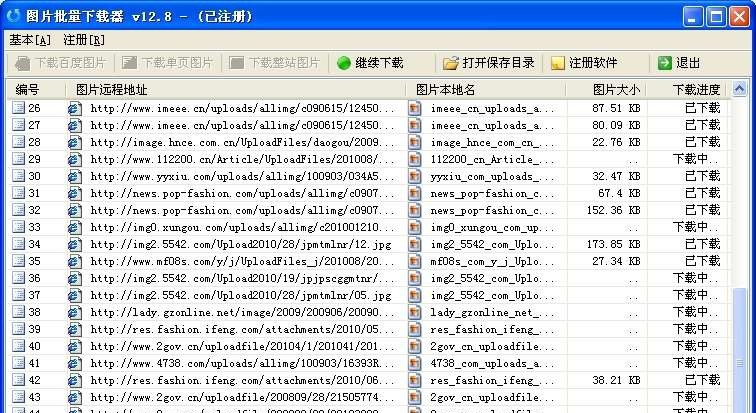Click the IE icon in row 42
Screen dimensions: 756x413
[x=75, y=380]
